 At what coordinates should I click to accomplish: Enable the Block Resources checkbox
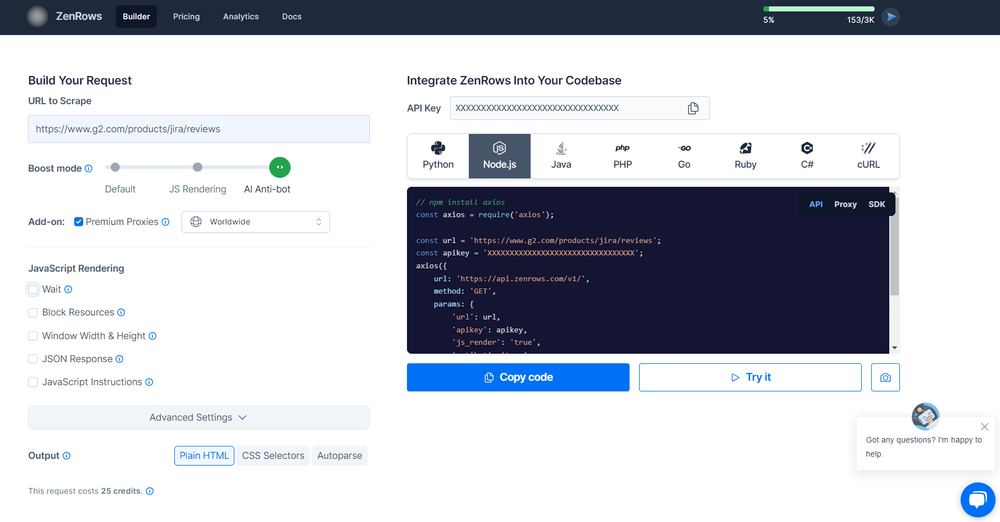tap(33, 313)
